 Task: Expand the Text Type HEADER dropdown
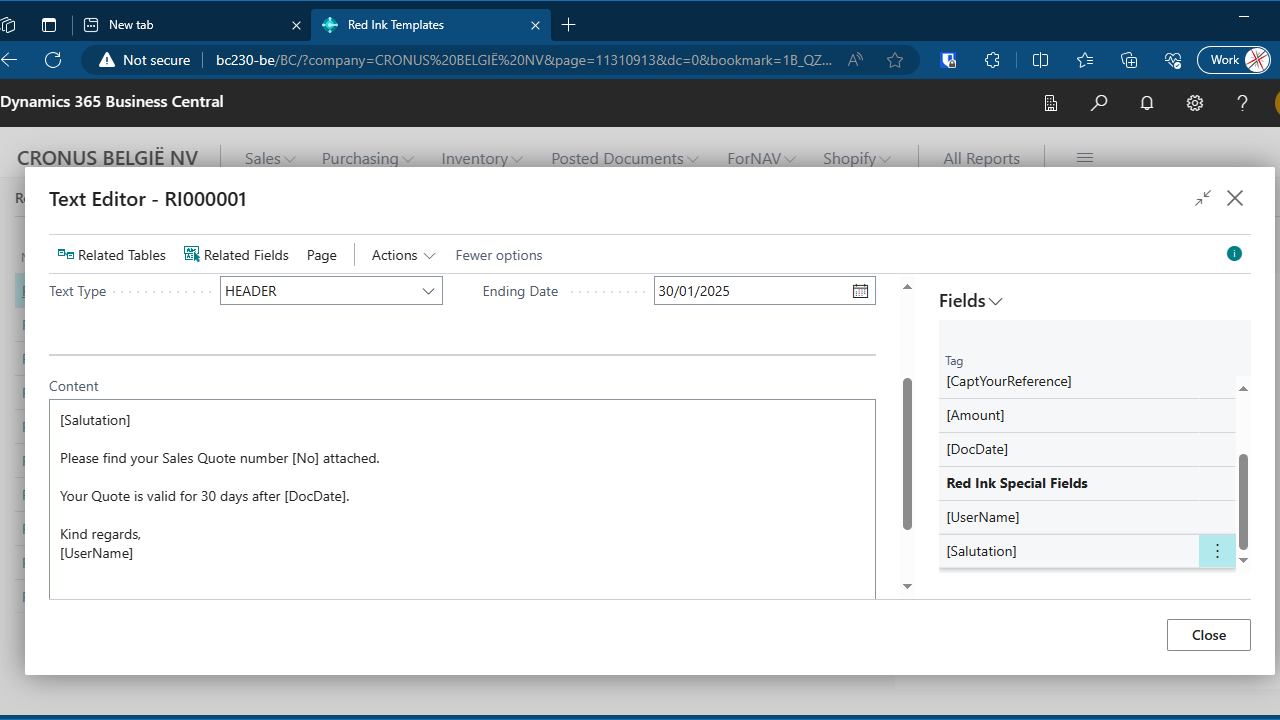point(429,291)
